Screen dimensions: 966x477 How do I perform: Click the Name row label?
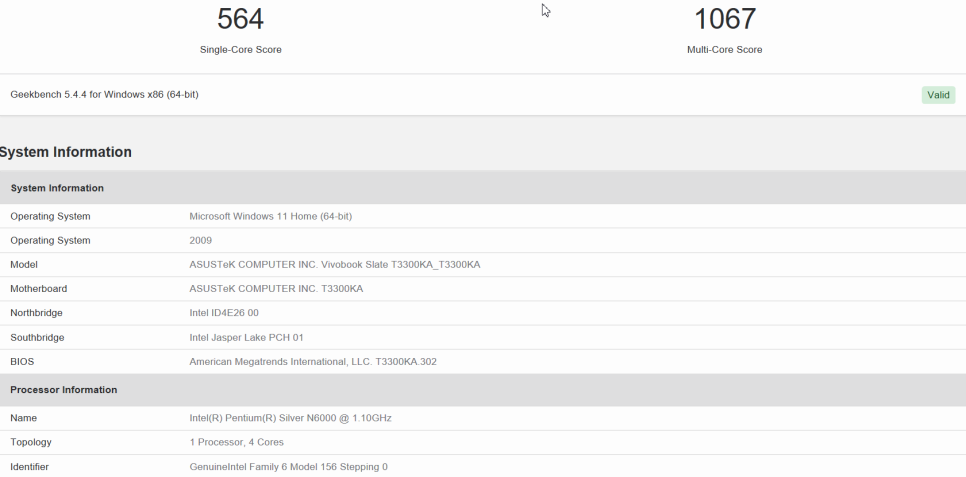click(23, 418)
